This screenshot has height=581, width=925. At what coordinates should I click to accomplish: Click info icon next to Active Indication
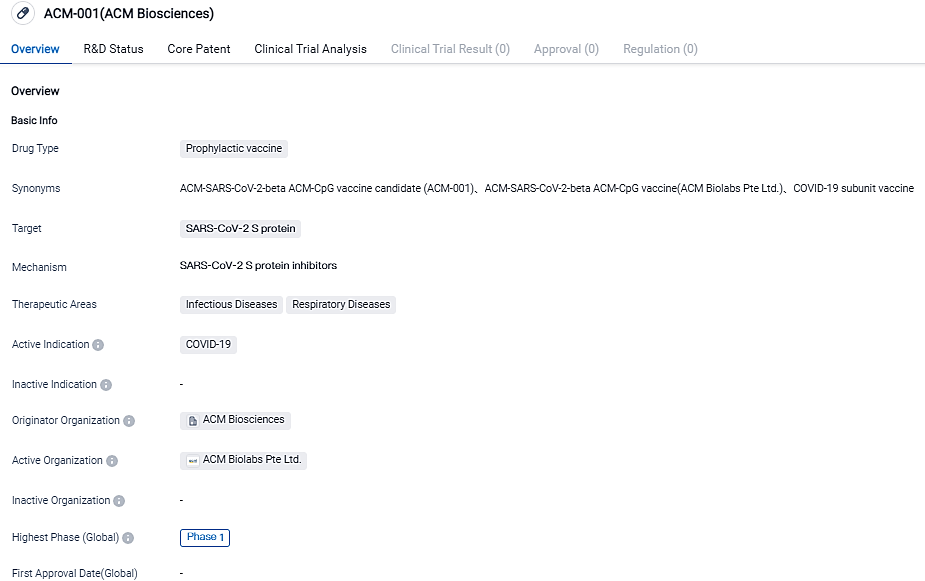(x=98, y=345)
